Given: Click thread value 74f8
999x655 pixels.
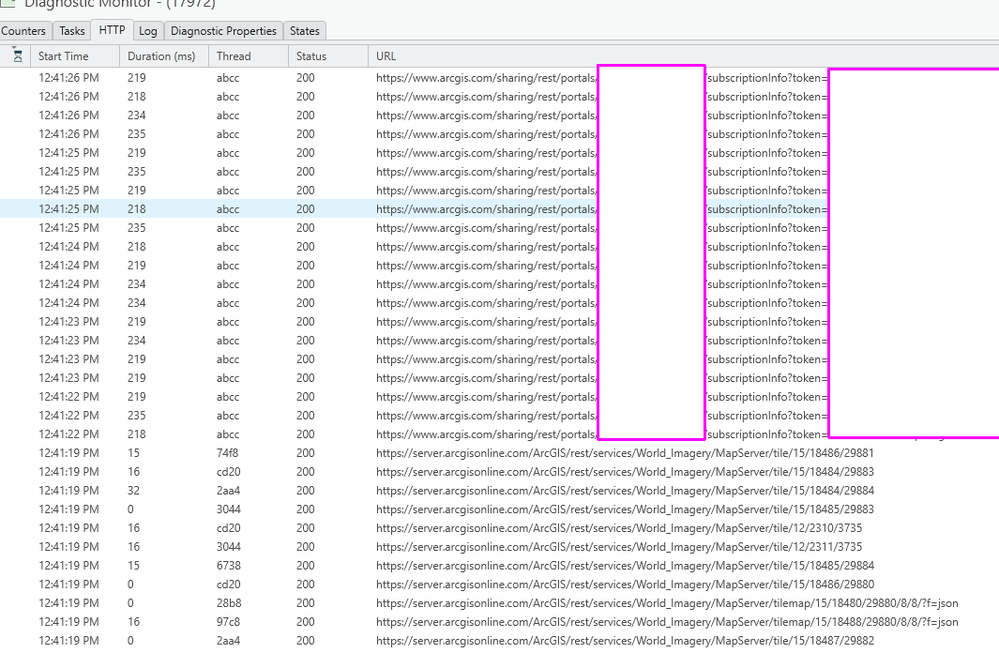Looking at the screenshot, I should (227, 453).
